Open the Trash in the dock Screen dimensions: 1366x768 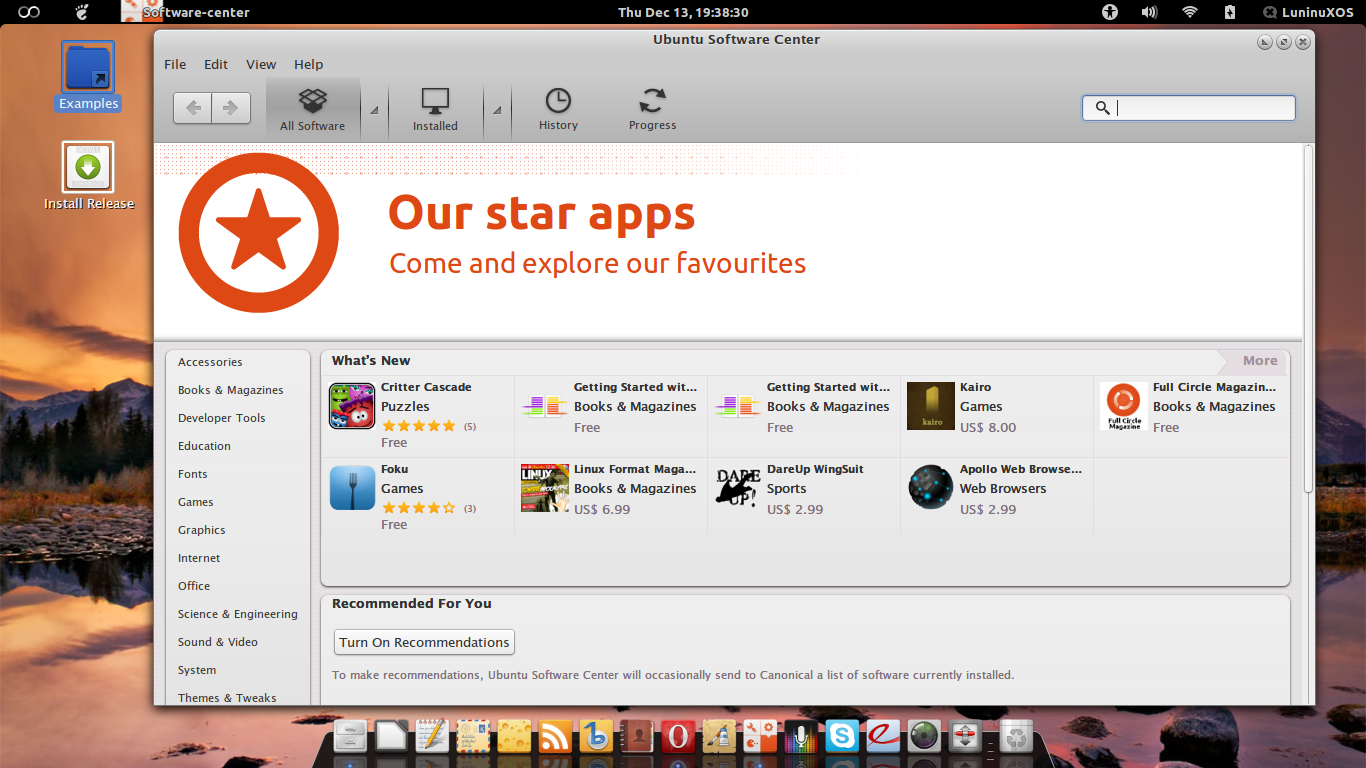coord(1017,736)
